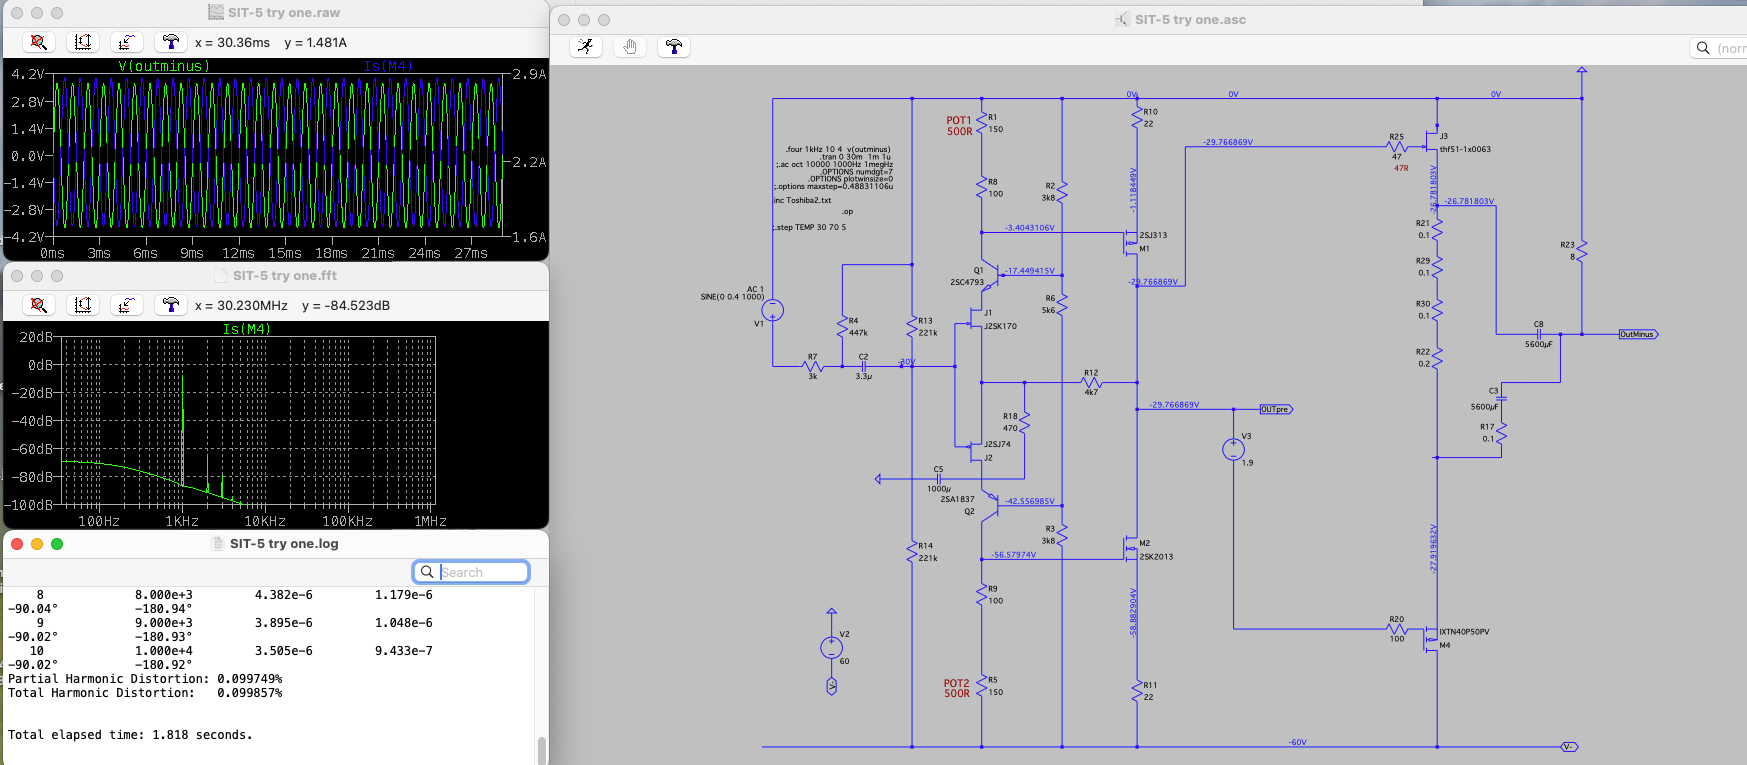
Task: Click the SIT-5 try one.raw document icon
Action: [x=216, y=12]
